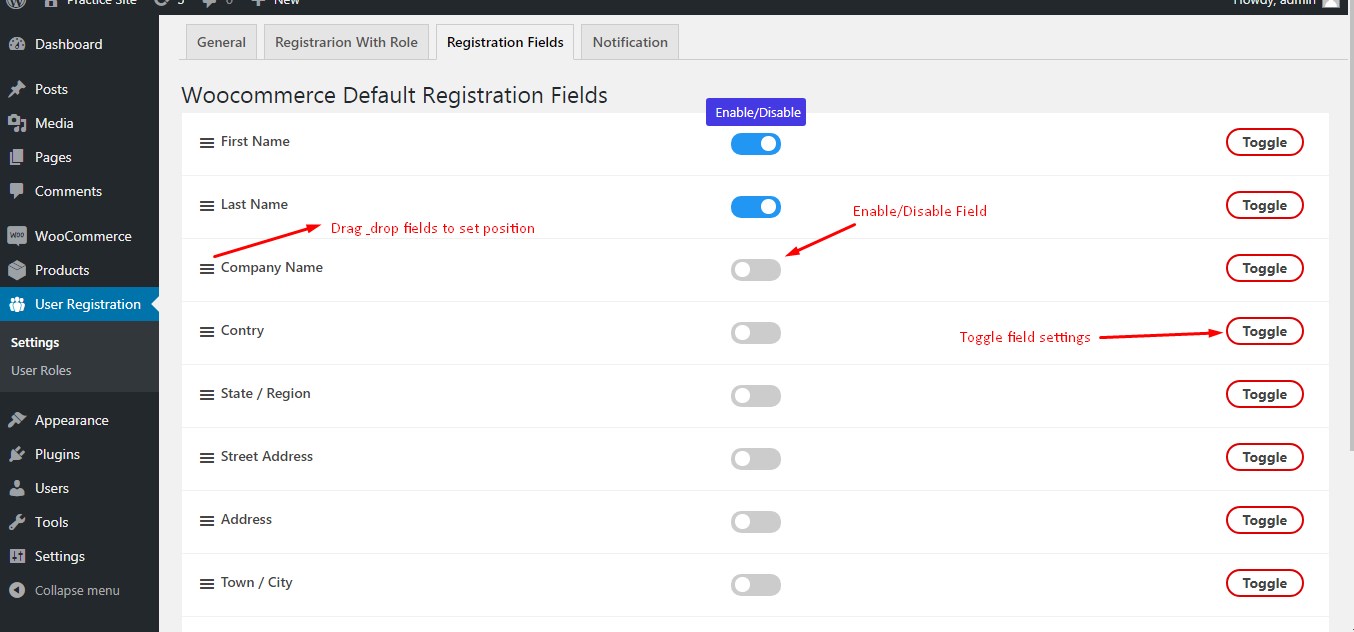Enable the Street Address field switch
The width and height of the screenshot is (1354, 632).
click(755, 459)
